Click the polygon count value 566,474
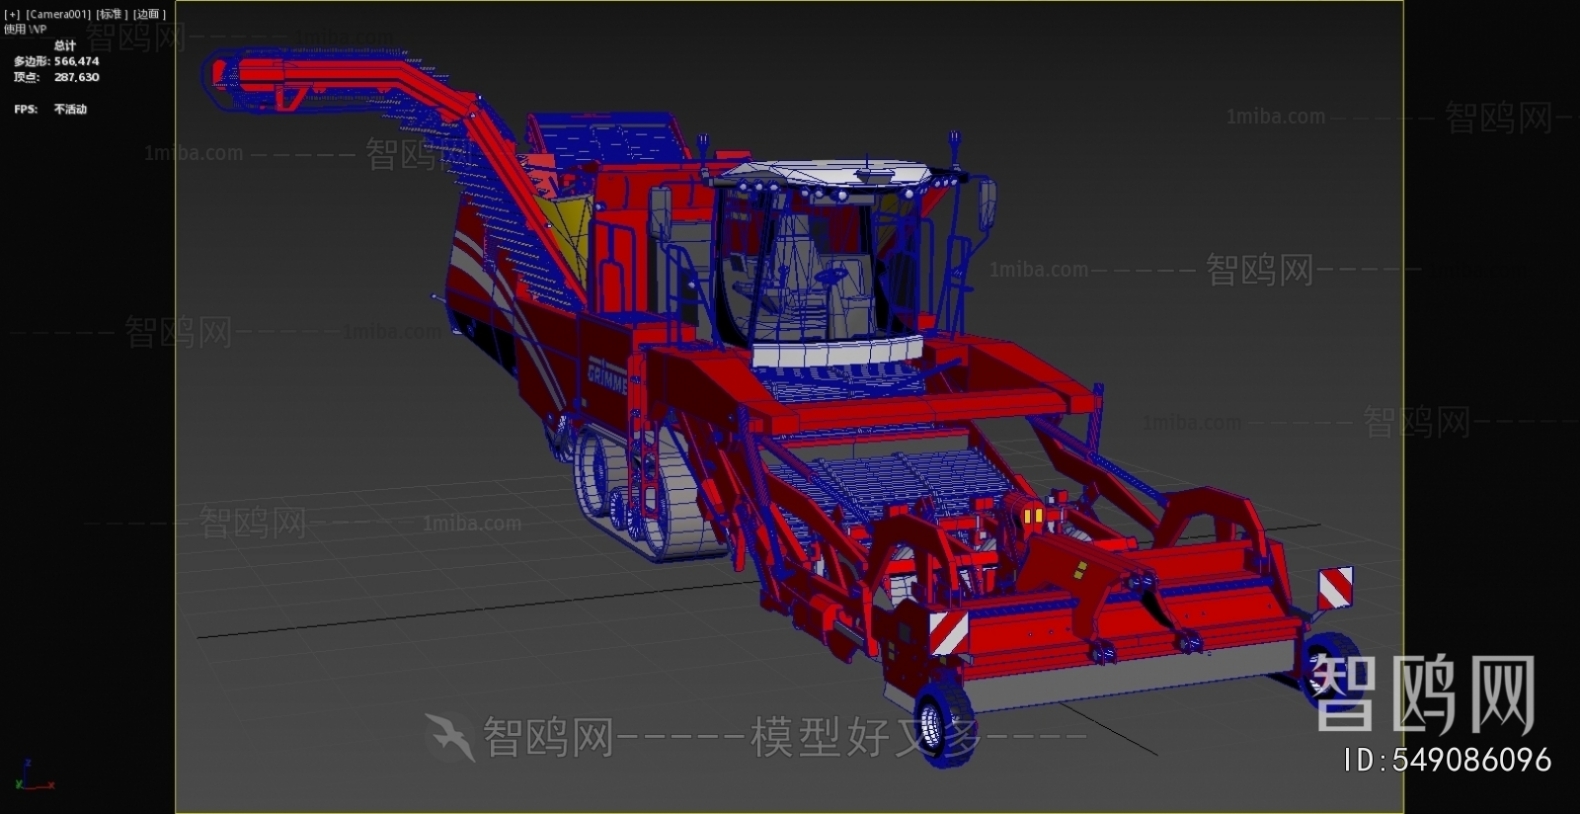 (x=77, y=61)
